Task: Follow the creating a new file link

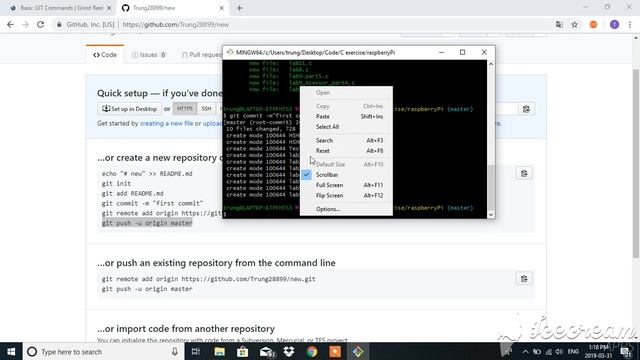Action: click(x=167, y=123)
